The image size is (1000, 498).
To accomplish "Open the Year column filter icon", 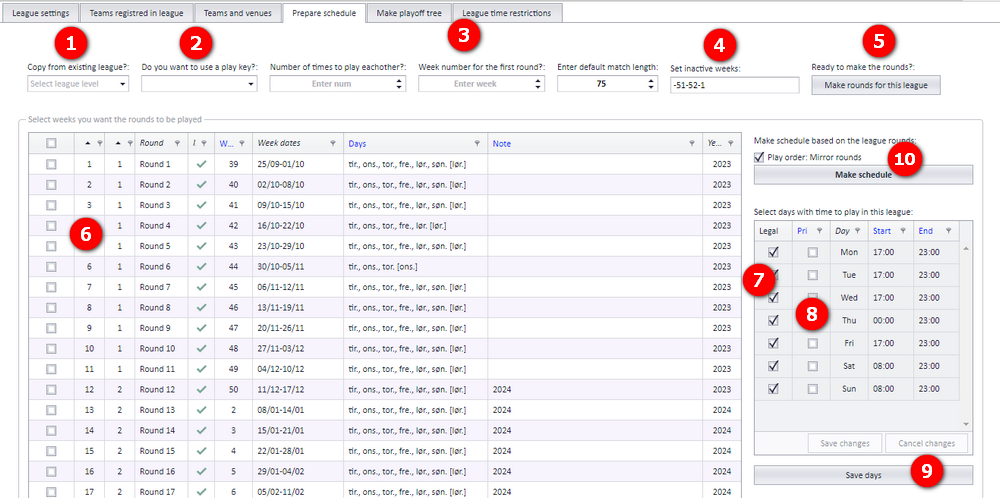I will (731, 143).
